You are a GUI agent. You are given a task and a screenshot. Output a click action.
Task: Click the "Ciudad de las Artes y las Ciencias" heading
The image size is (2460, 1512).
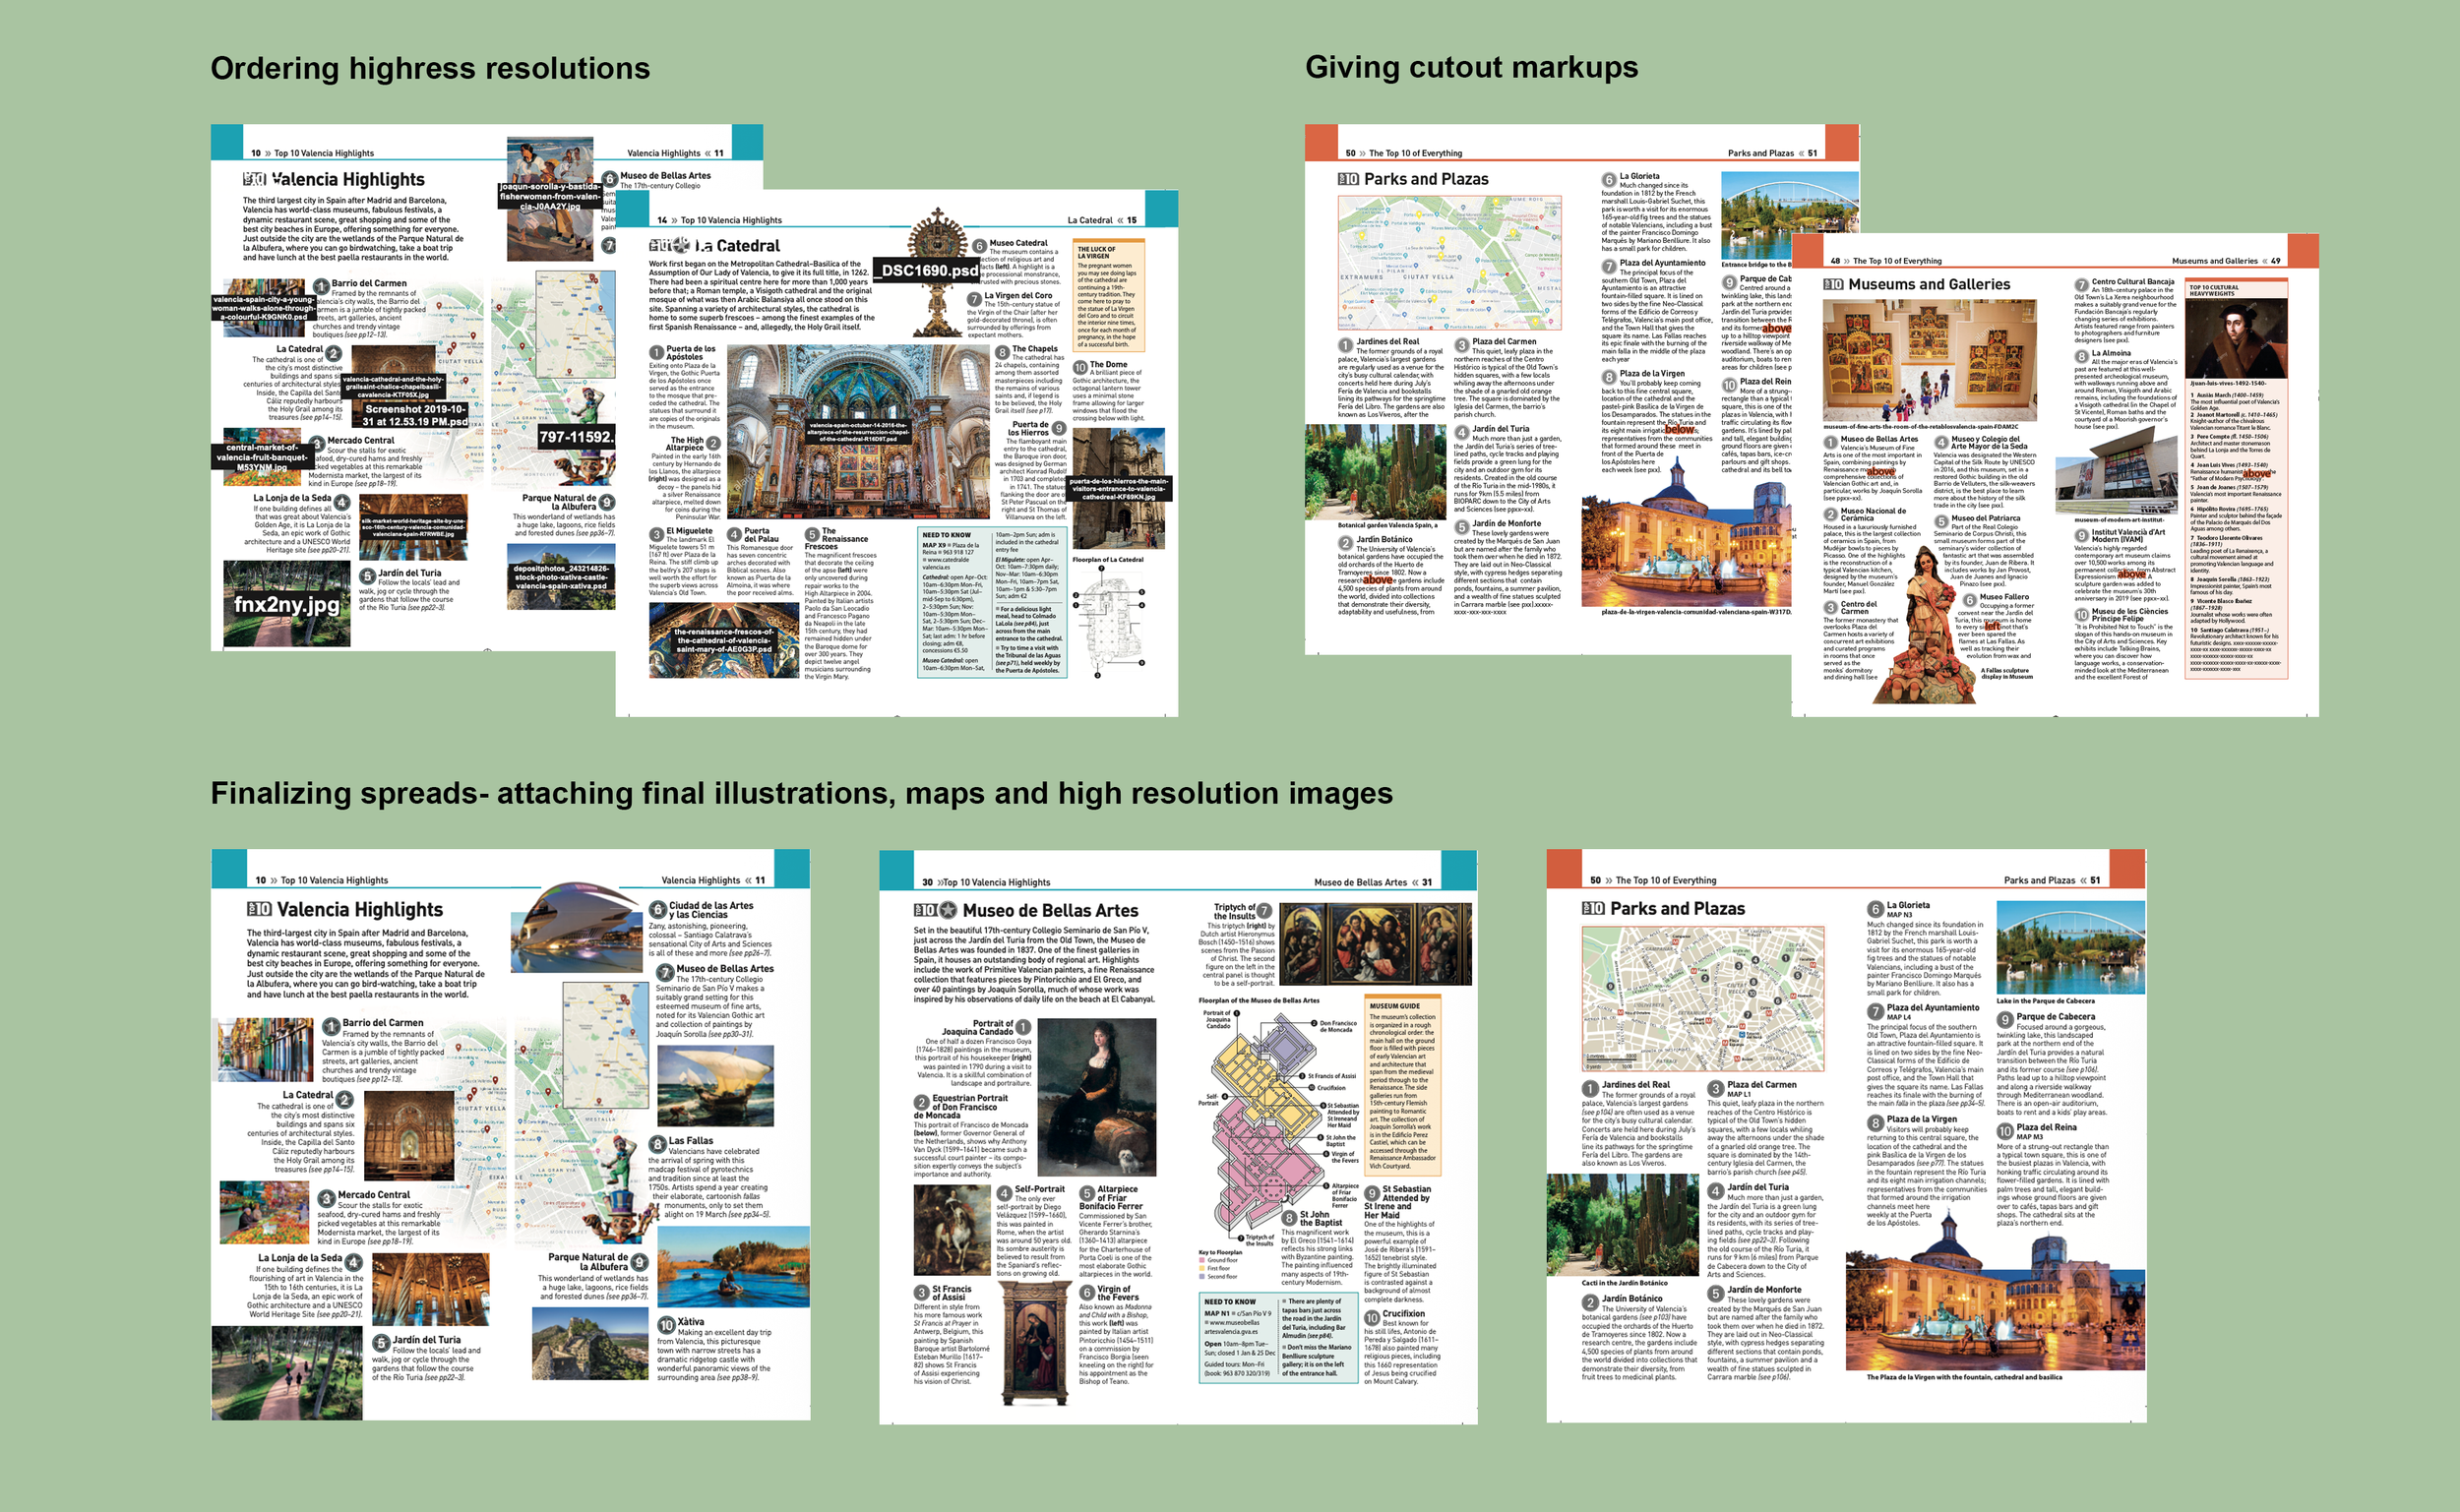pos(711,910)
